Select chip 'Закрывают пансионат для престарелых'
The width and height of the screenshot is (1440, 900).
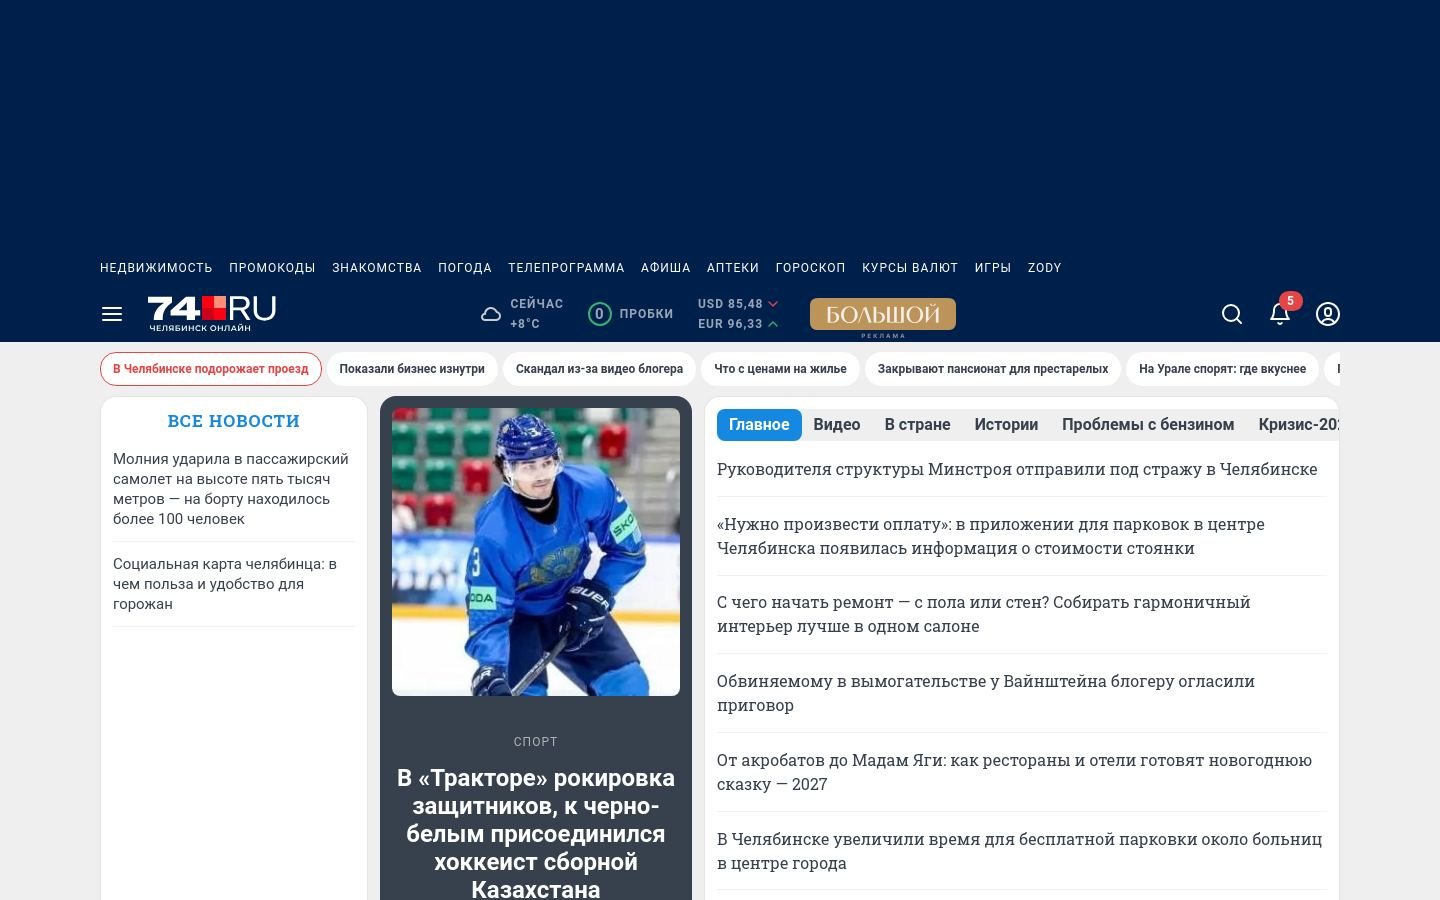click(x=993, y=369)
